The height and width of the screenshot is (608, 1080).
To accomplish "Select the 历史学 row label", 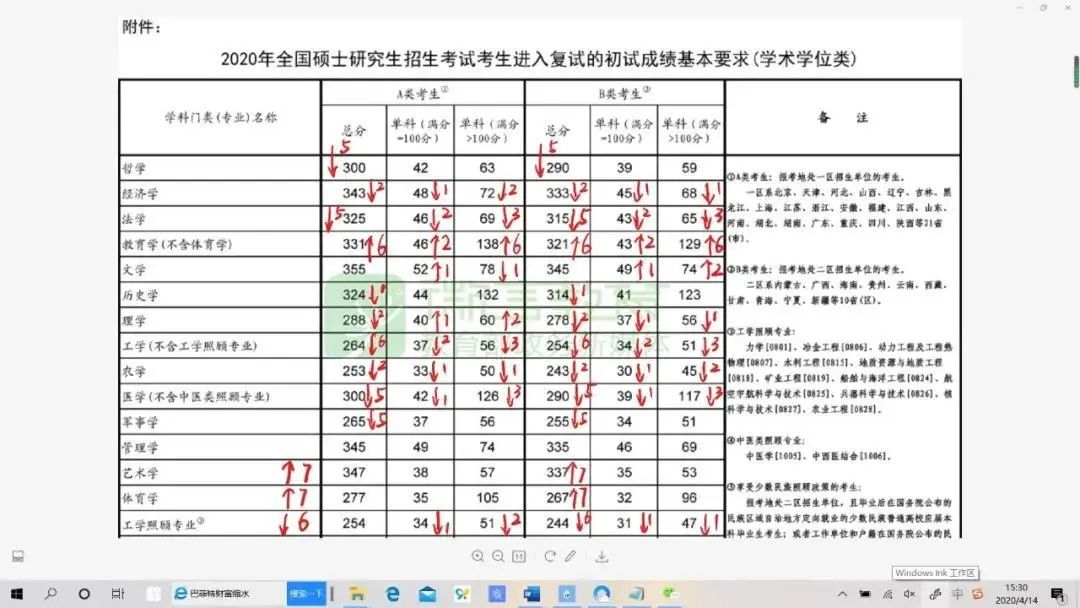I will [x=141, y=295].
